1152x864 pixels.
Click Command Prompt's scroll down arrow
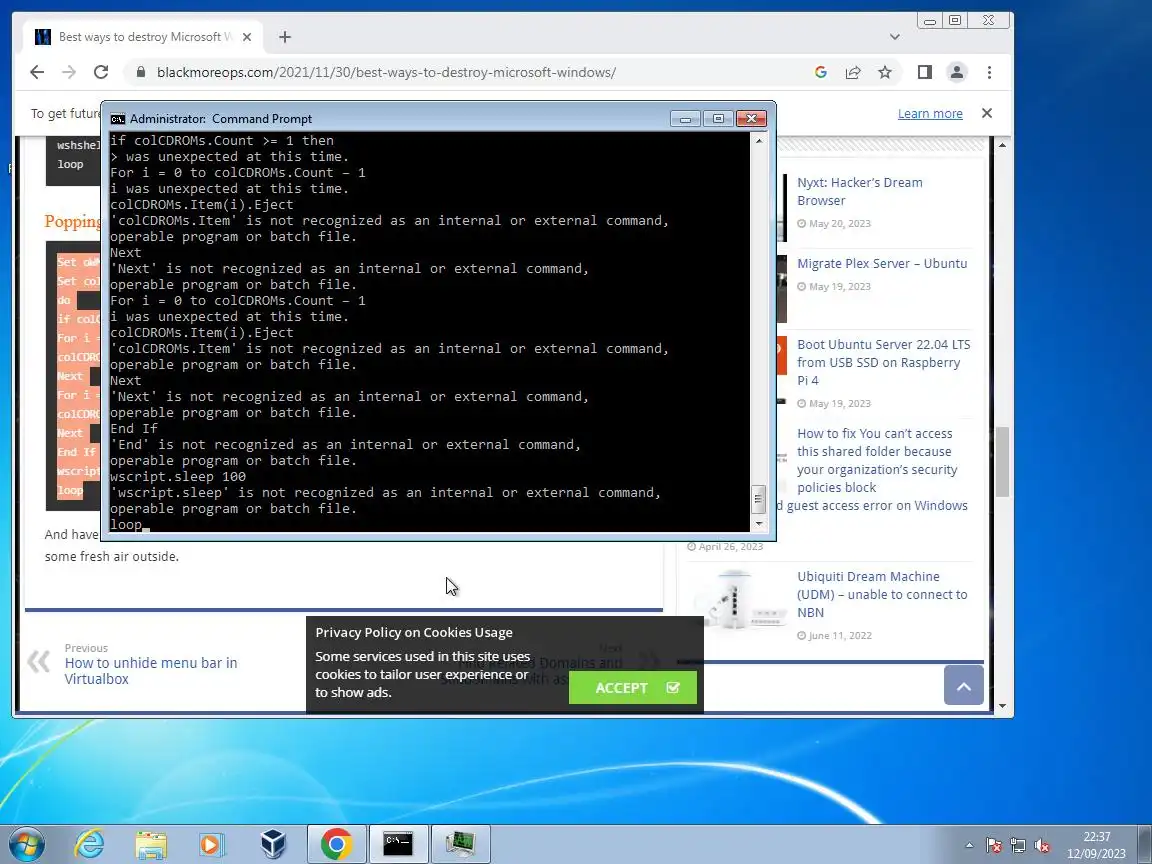pyautogui.click(x=758, y=524)
